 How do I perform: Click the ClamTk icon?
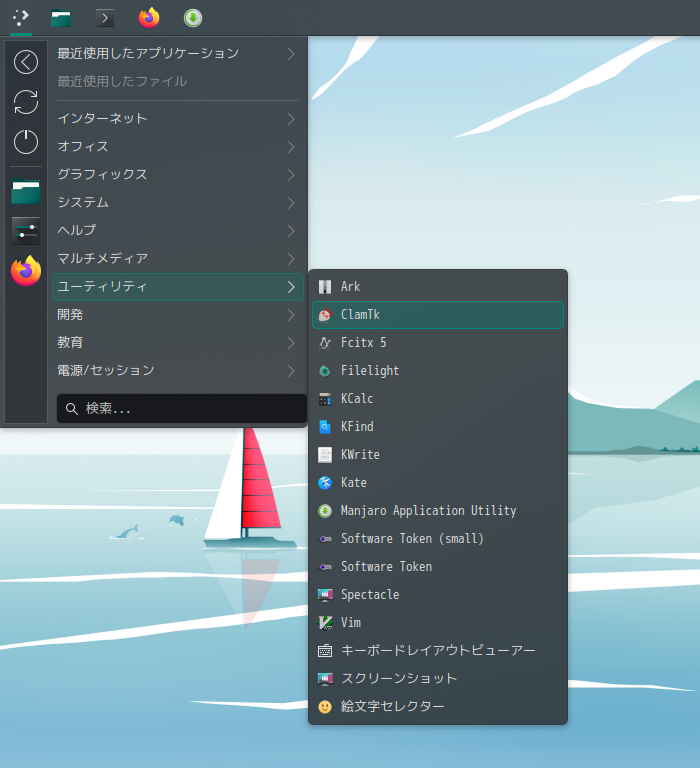(x=325, y=314)
